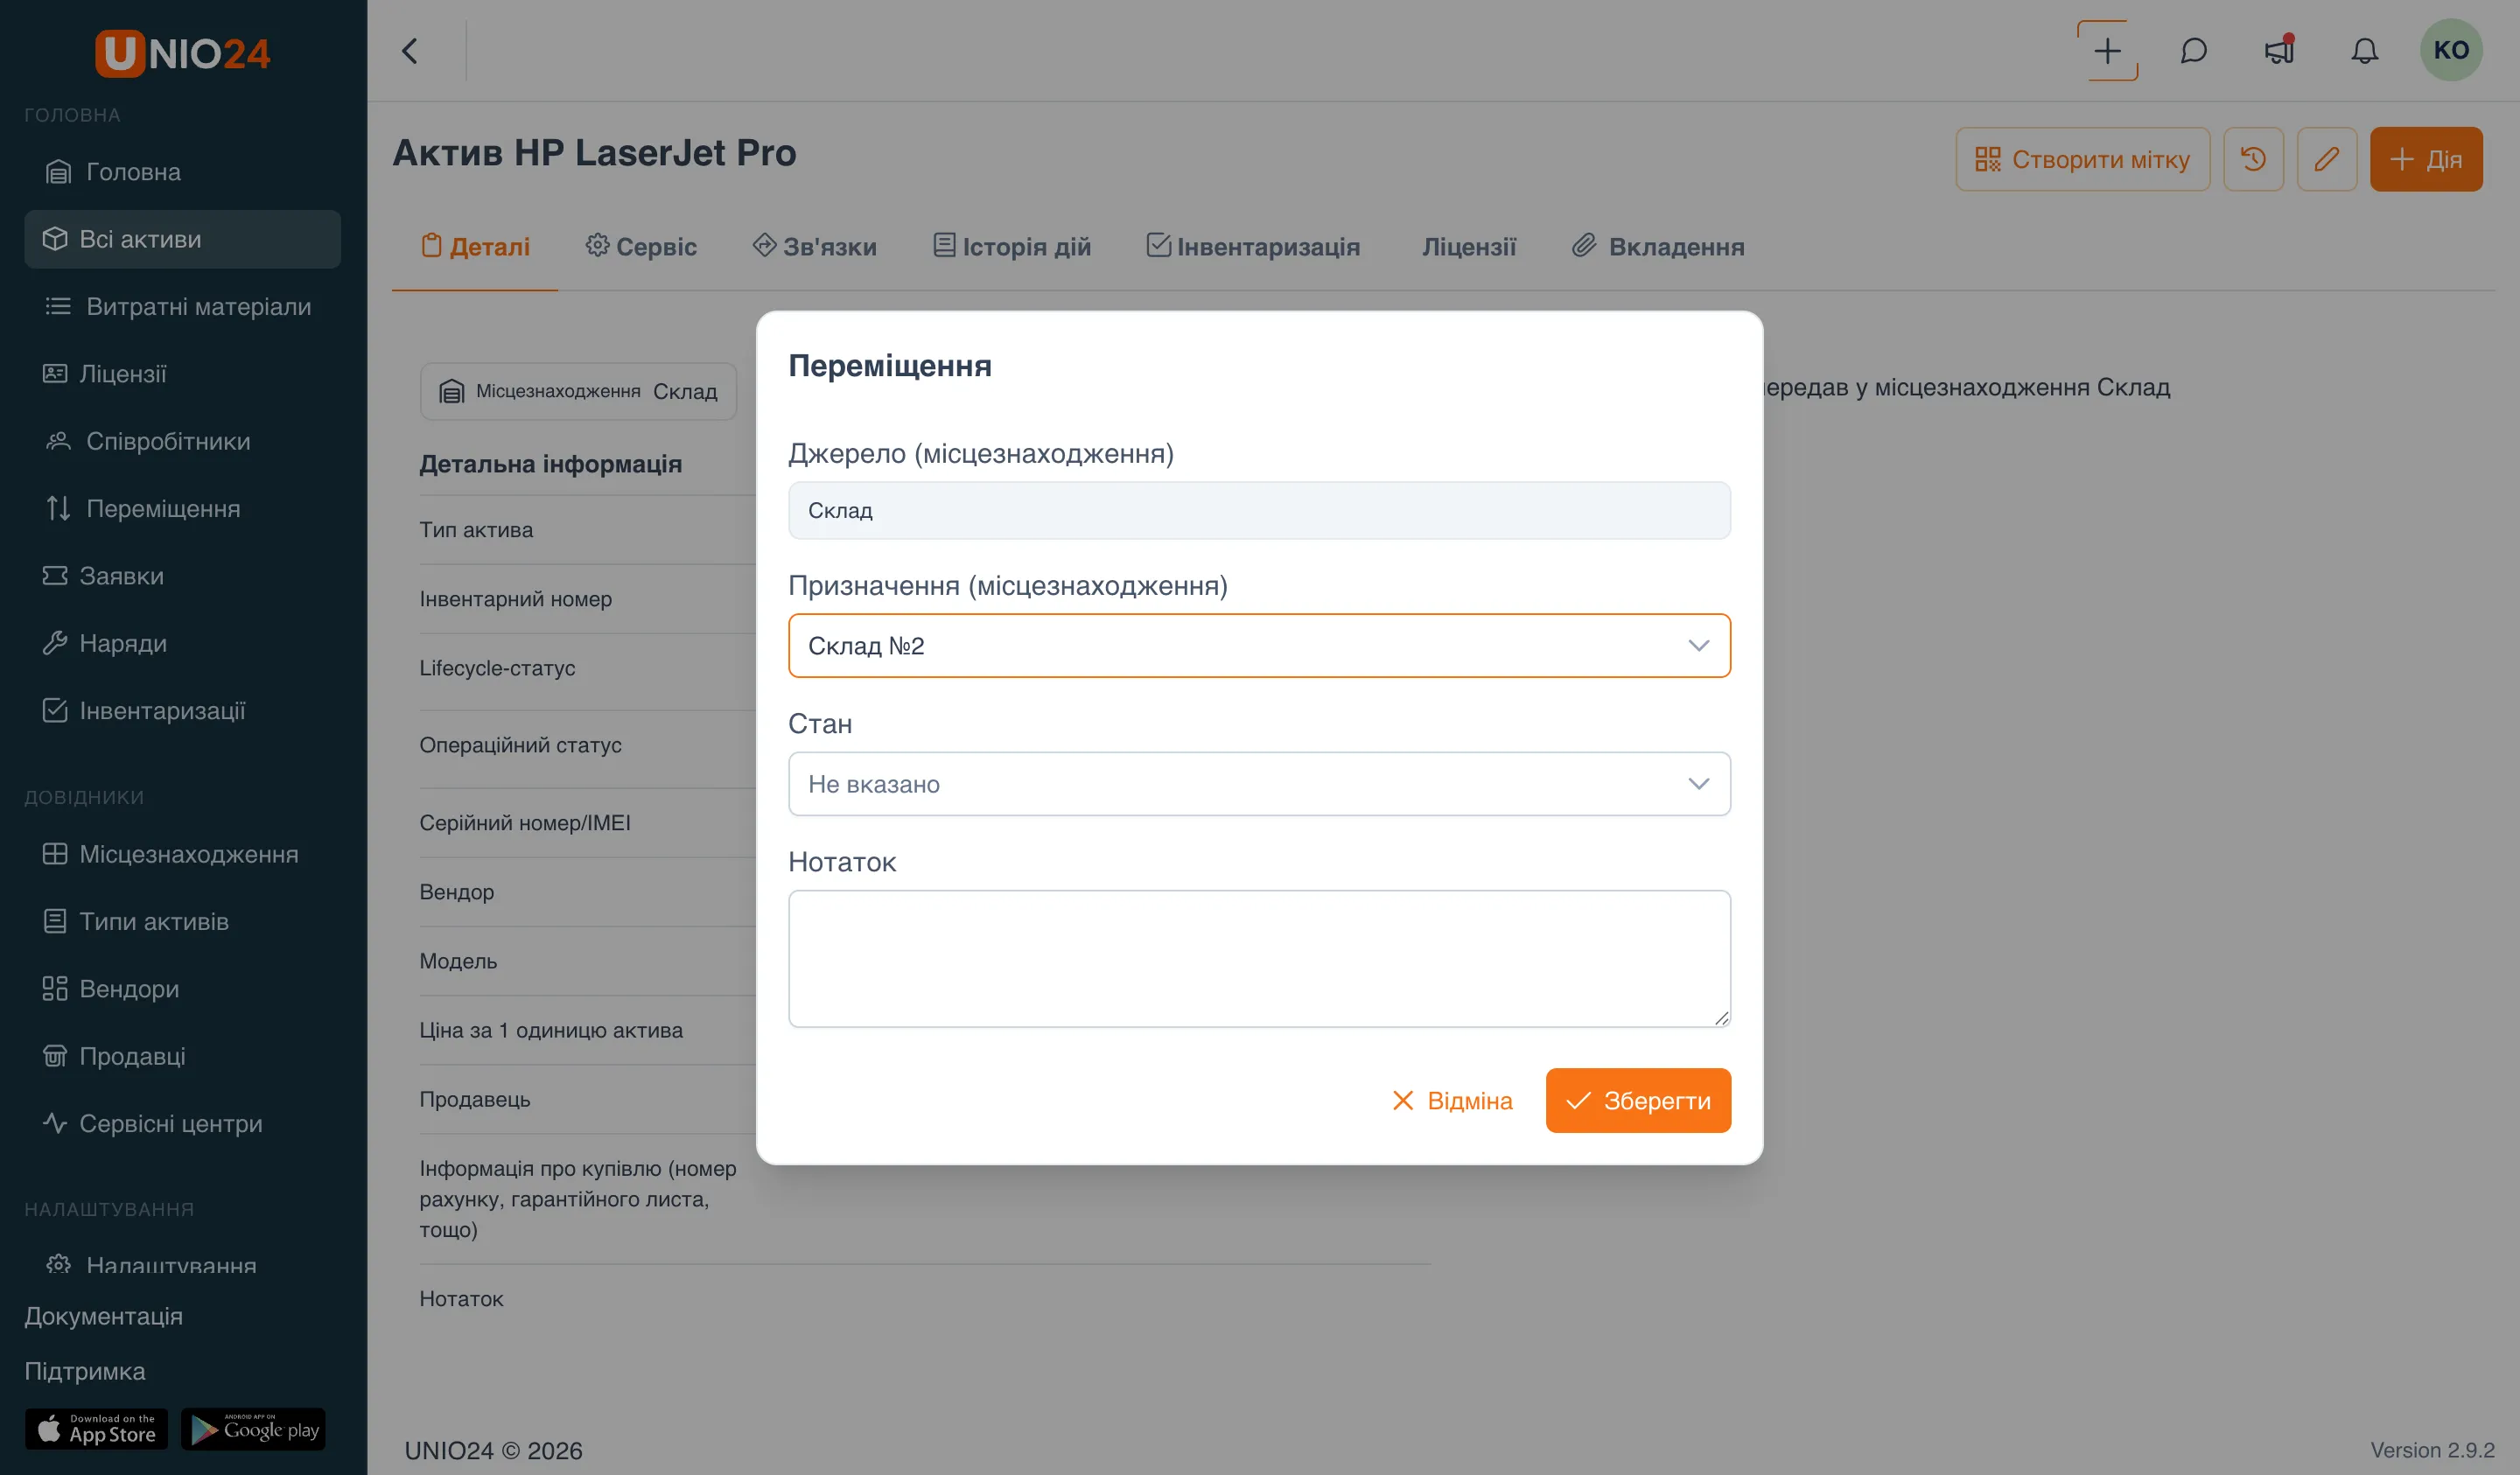
Task: Click the Нотаток text area
Action: click(1259, 959)
